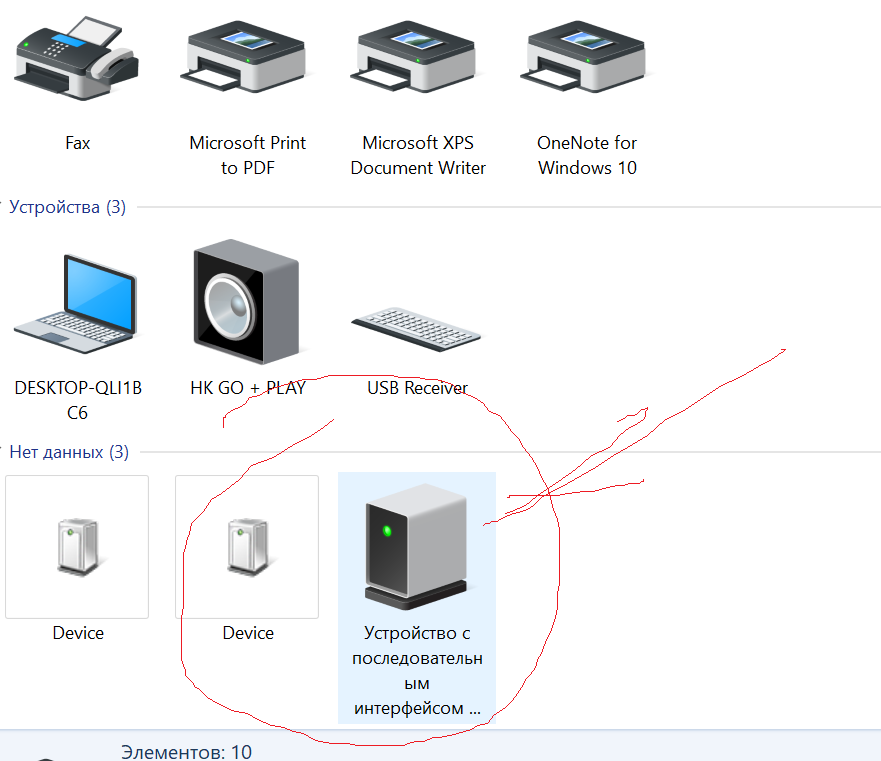The height and width of the screenshot is (761, 881).
Task: Click the "USB Receiver" name label
Action: (x=417, y=388)
